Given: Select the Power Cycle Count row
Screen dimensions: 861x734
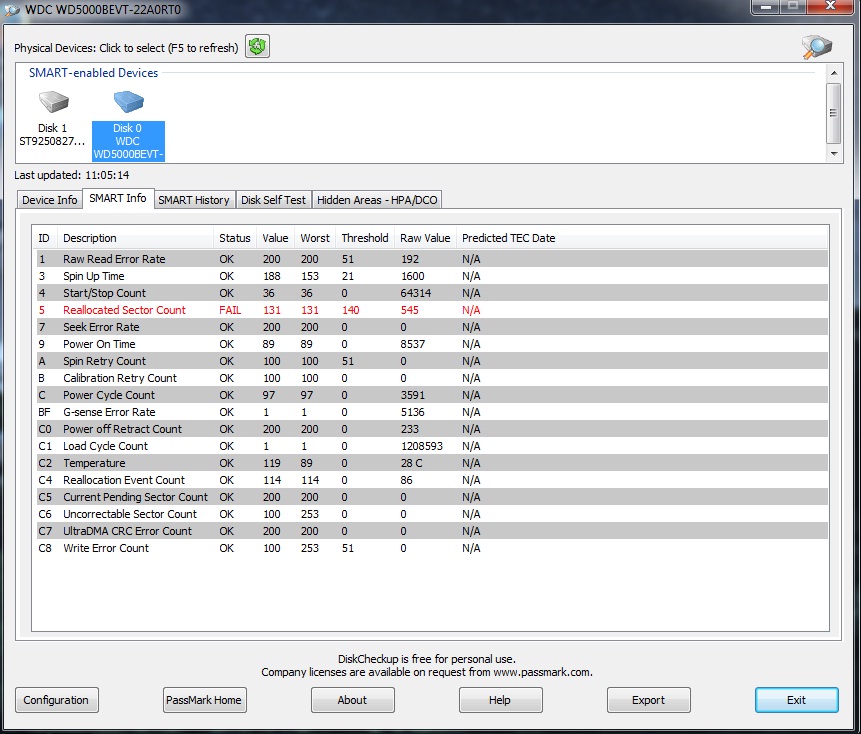Looking at the screenshot, I should click(x=432, y=395).
